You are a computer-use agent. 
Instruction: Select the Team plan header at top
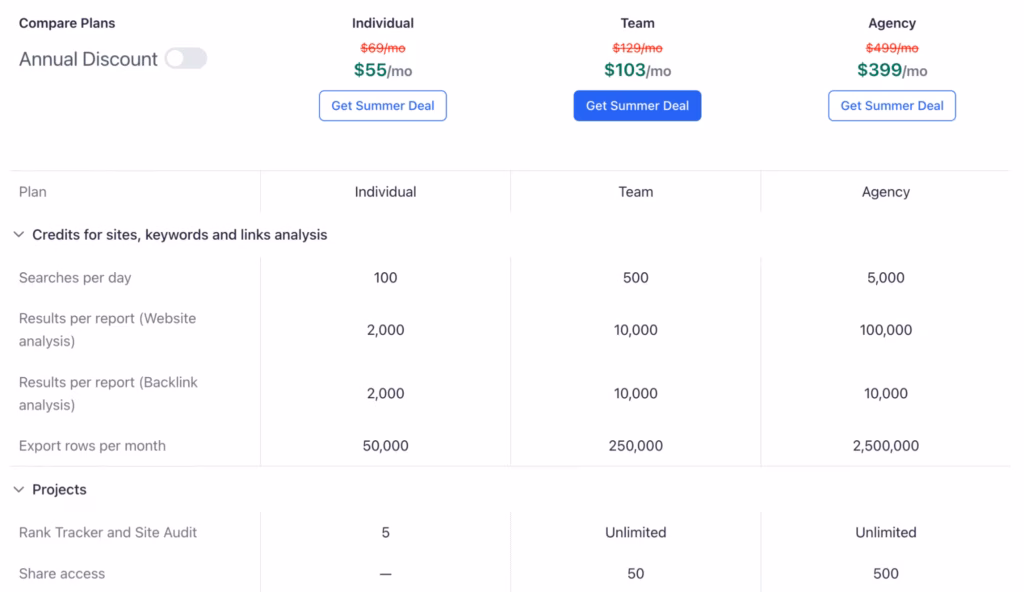tap(637, 23)
